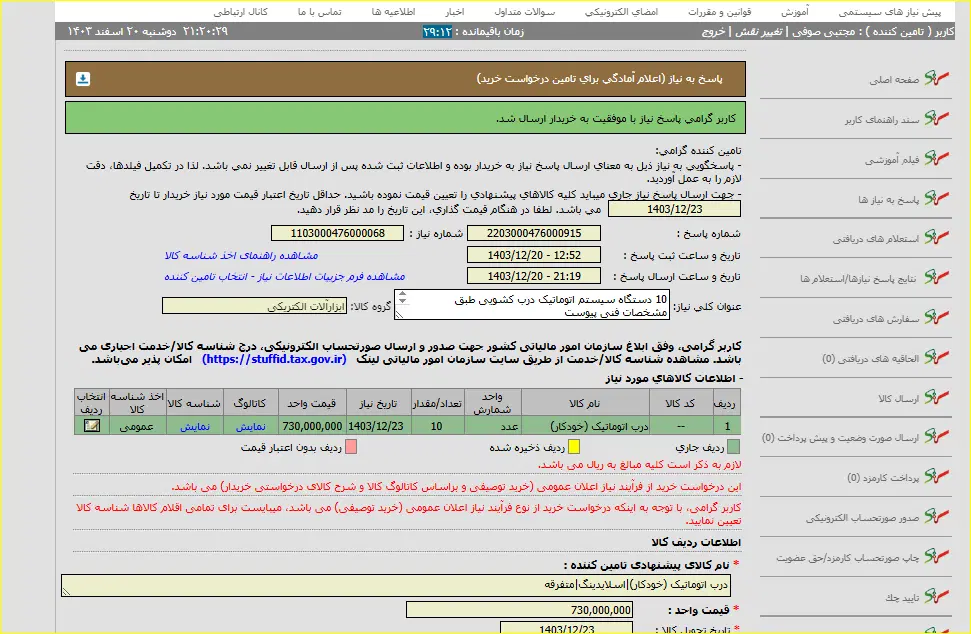The height and width of the screenshot is (634, 971).
Task: Click the گروه کالا field ابزارآلات الکتریکی
Action: click(x=255, y=306)
